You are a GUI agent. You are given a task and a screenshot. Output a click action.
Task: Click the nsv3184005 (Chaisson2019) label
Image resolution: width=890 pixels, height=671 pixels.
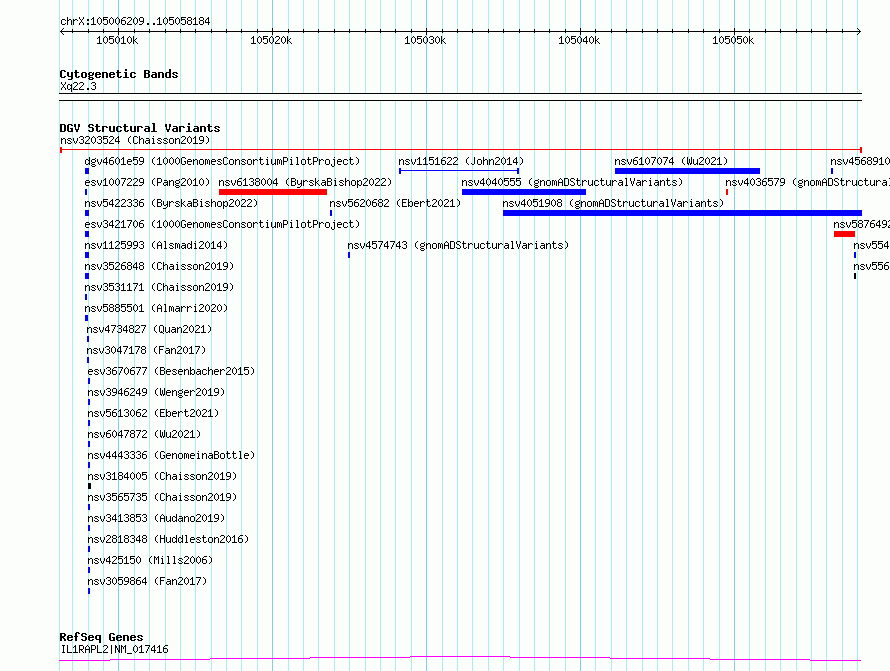coord(162,476)
